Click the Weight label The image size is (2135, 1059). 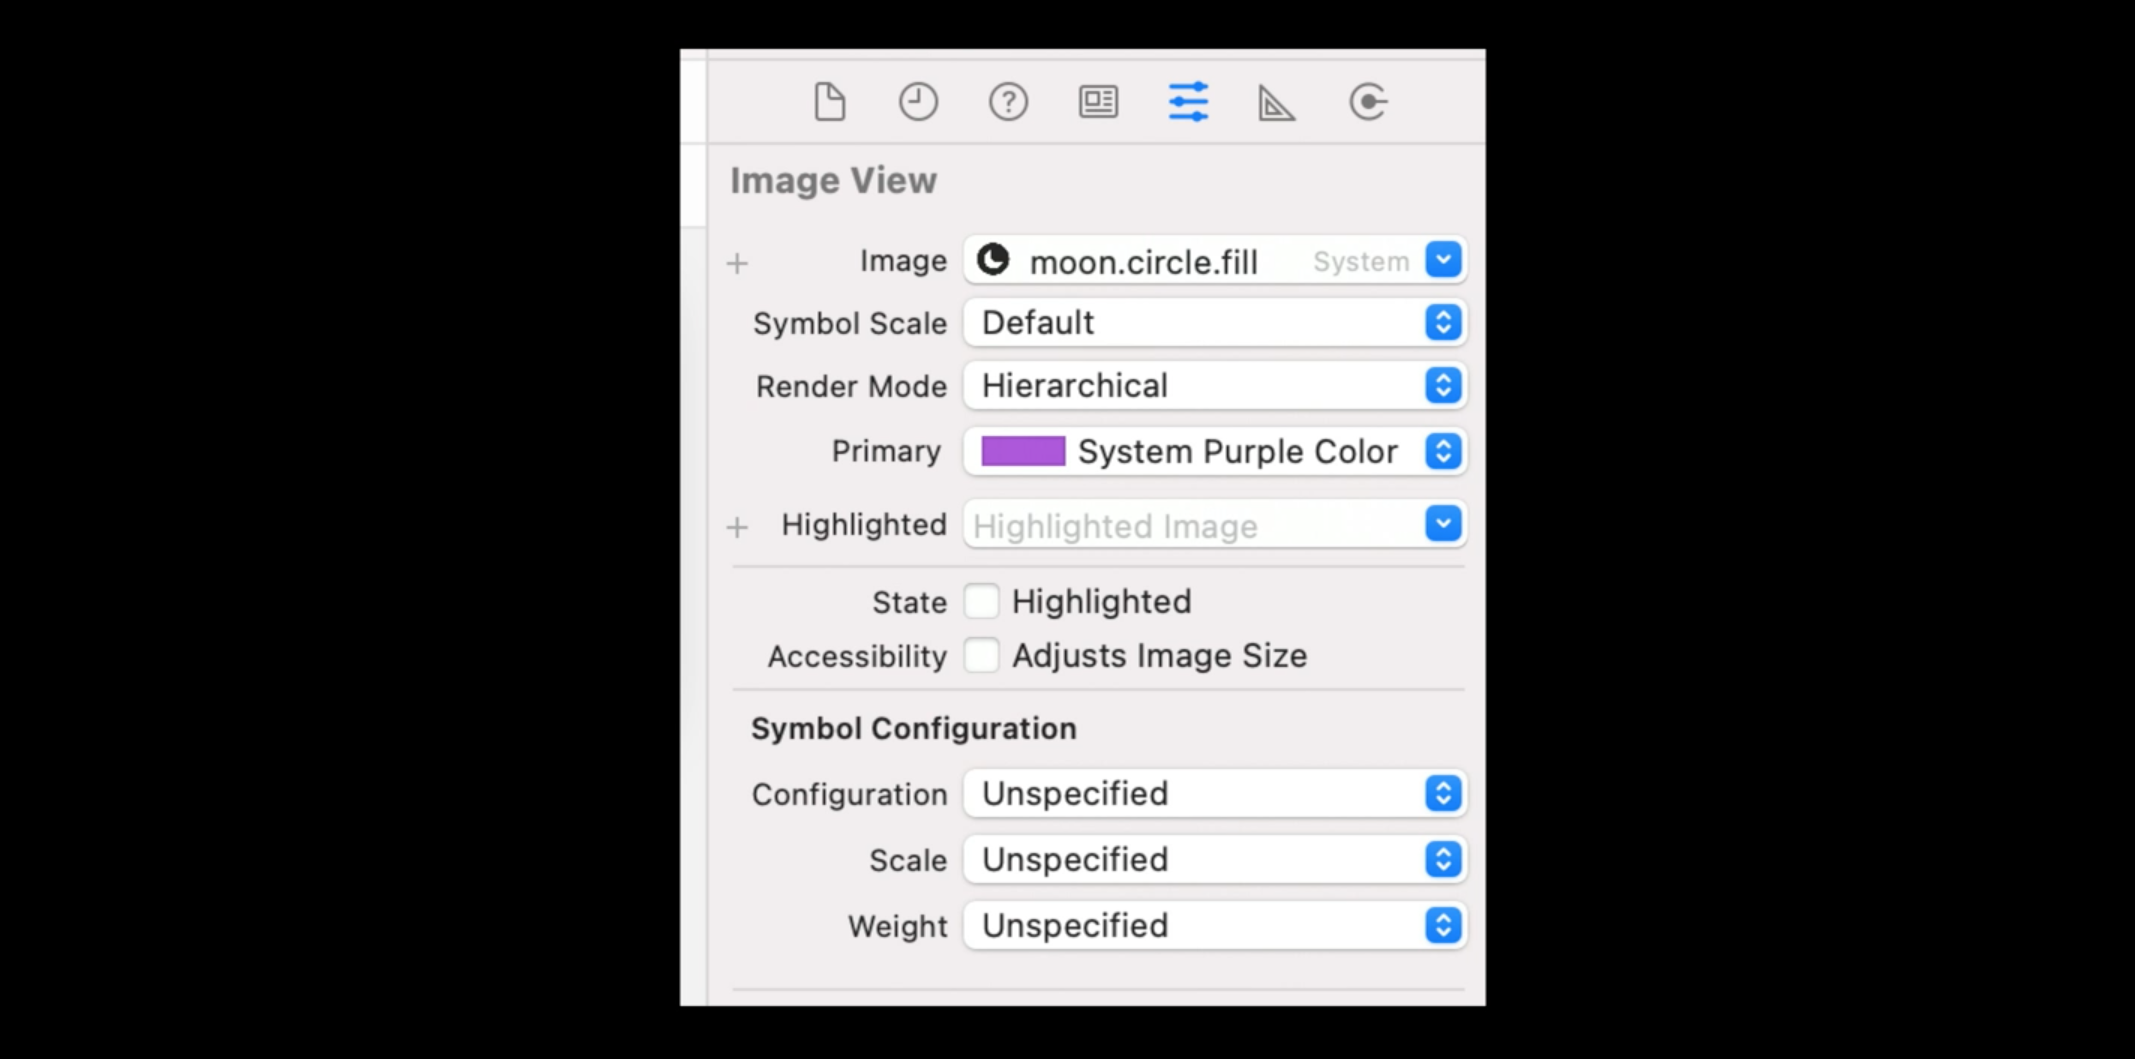[x=897, y=926]
